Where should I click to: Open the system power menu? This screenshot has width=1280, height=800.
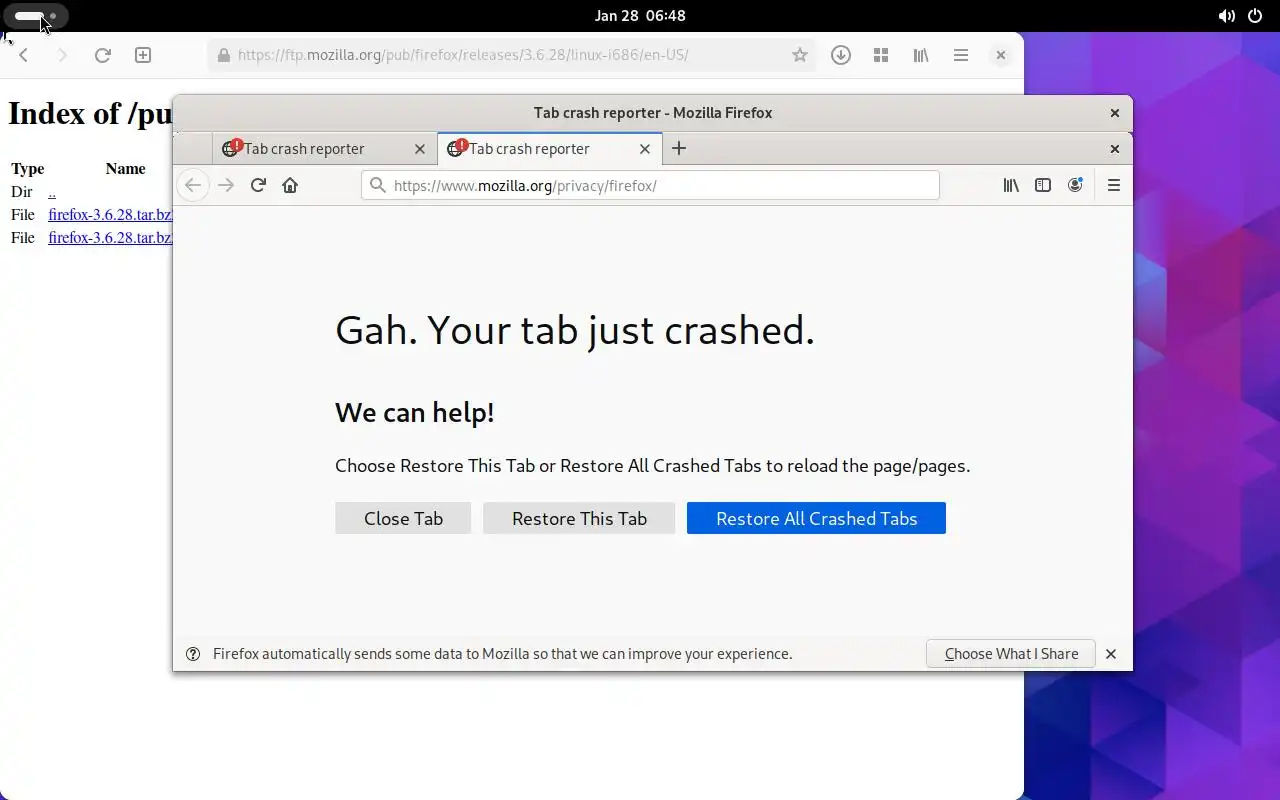1255,16
